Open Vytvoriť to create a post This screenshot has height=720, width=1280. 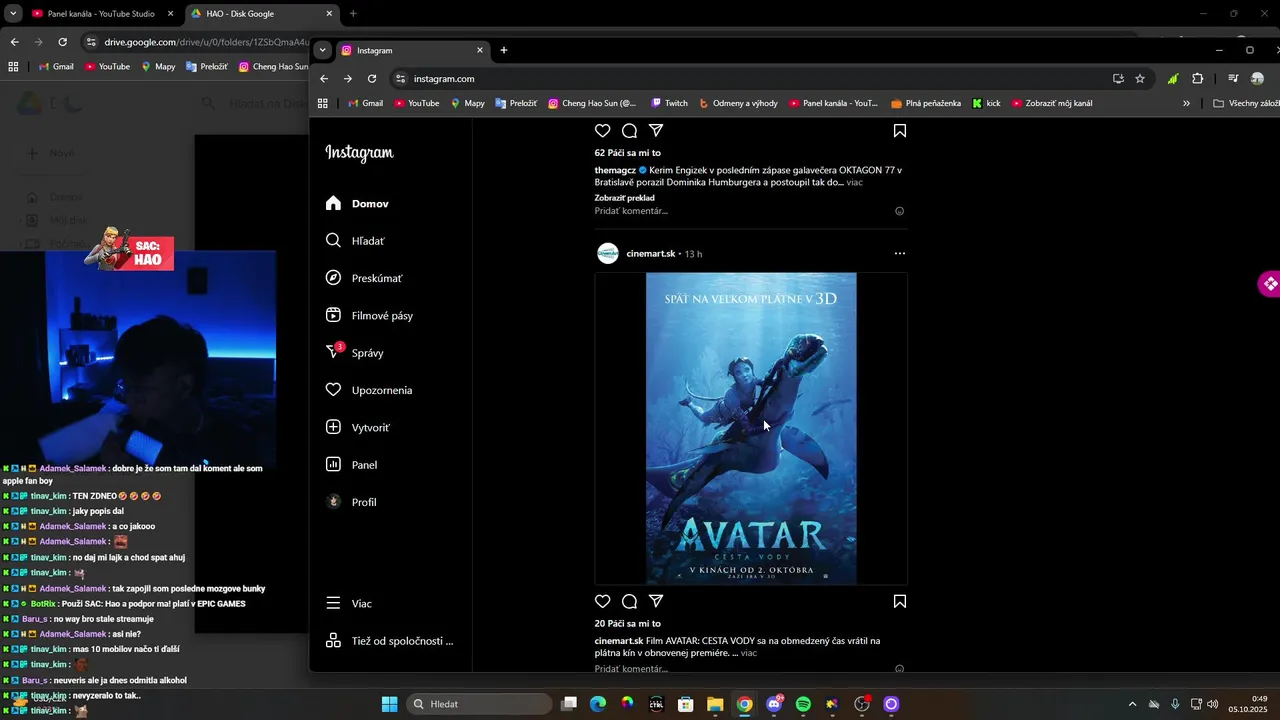pos(358,428)
